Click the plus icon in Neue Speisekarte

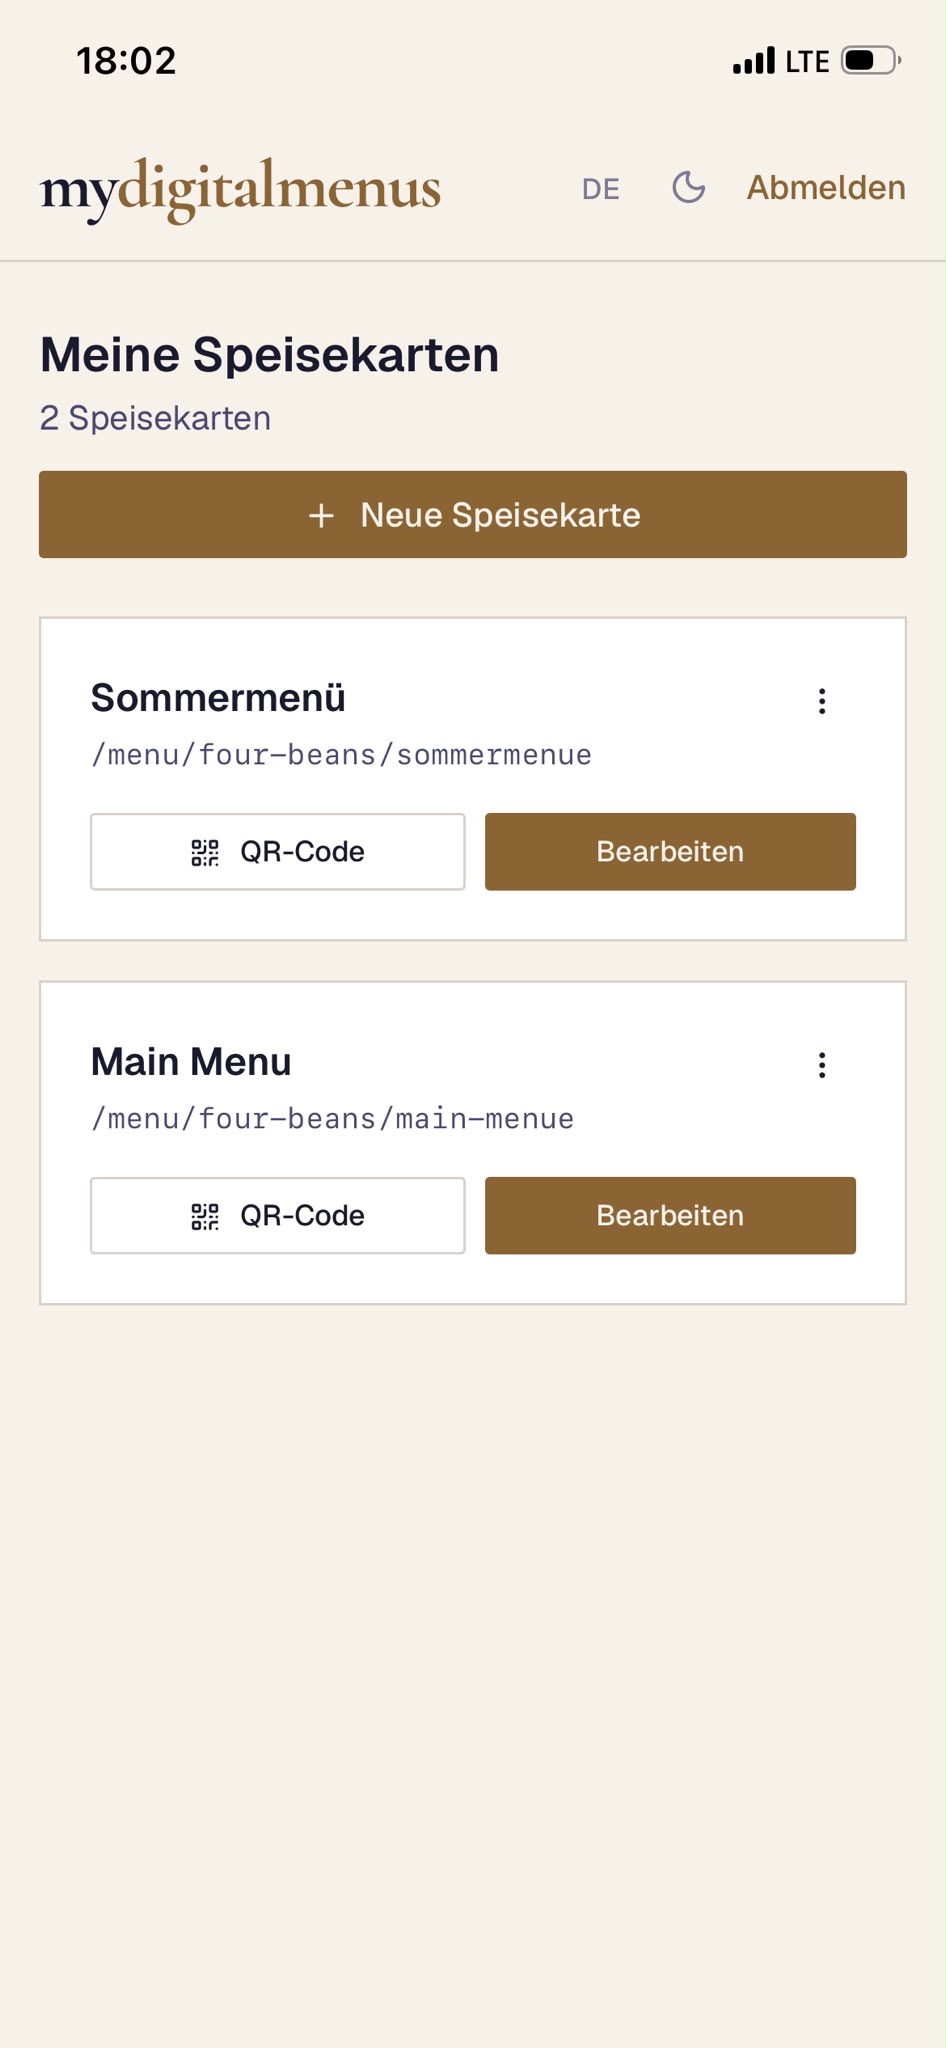[321, 515]
